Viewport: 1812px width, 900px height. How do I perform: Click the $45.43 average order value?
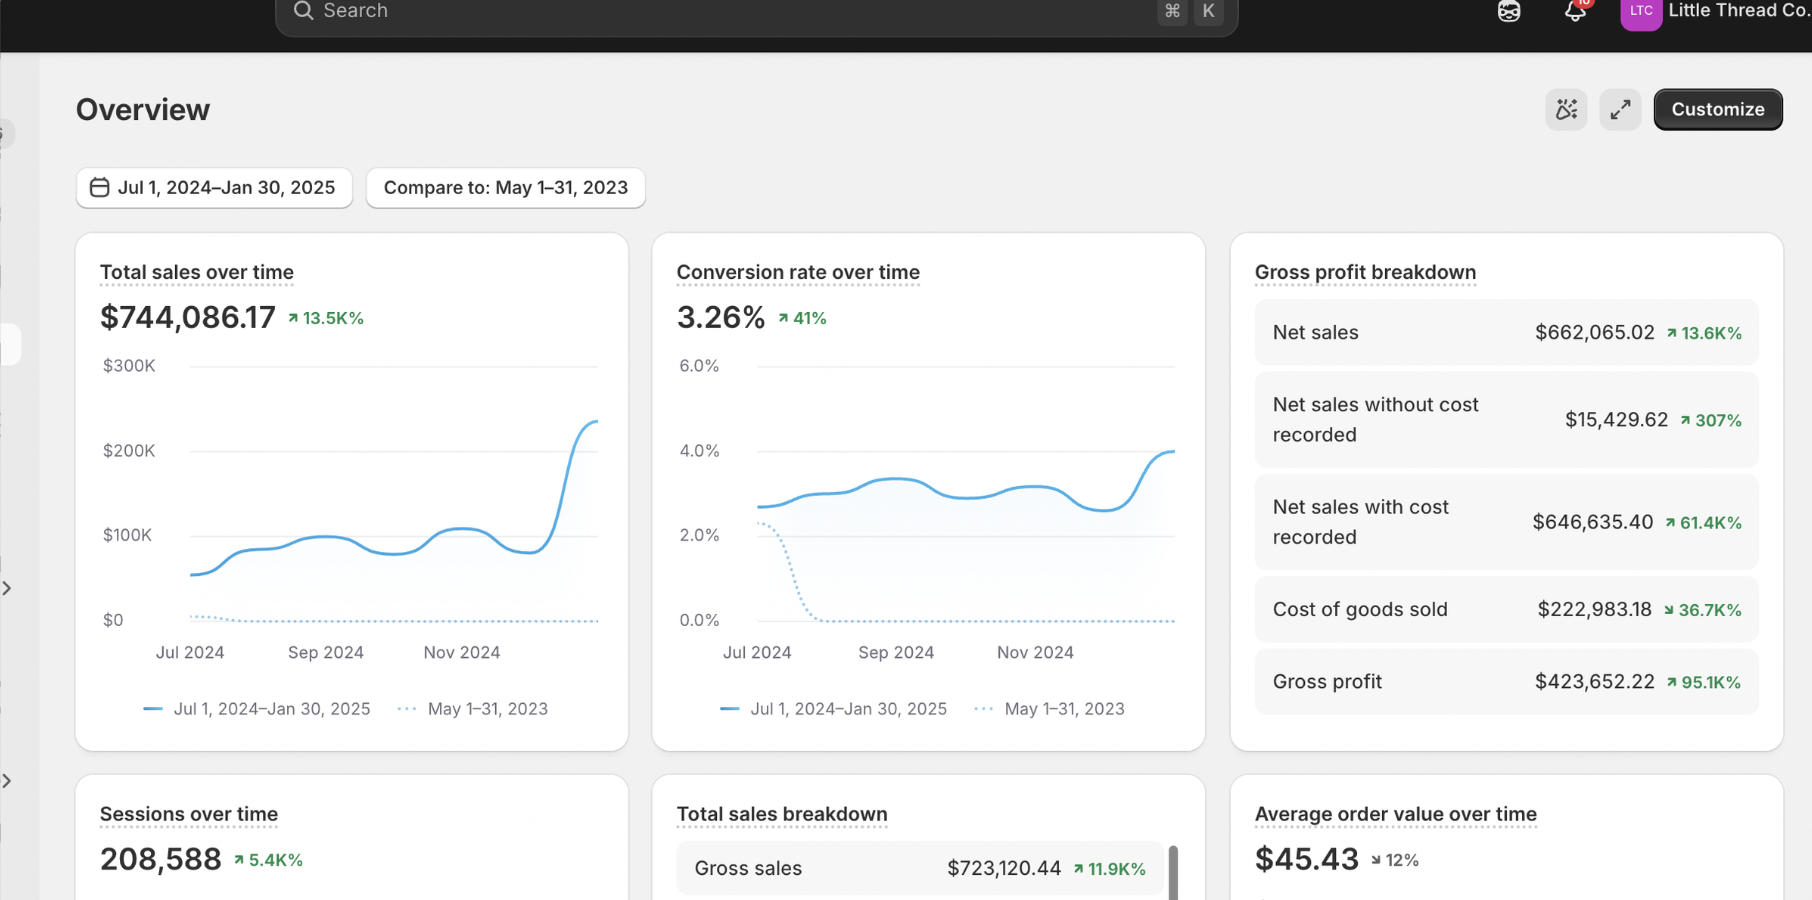(1307, 860)
